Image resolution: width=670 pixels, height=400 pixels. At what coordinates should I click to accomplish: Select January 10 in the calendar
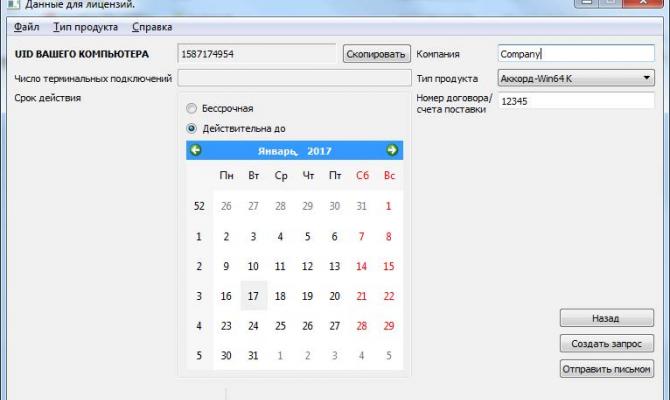[253, 266]
